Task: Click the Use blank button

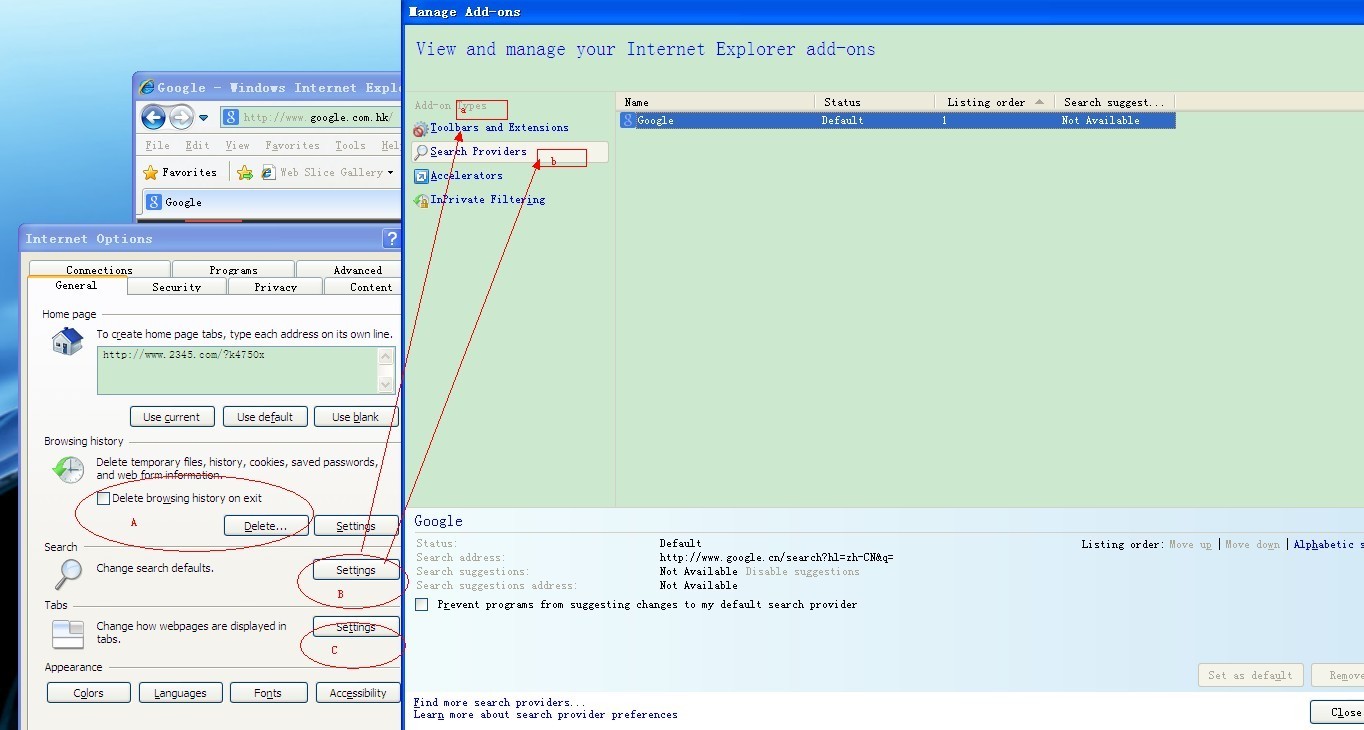Action: point(355,417)
